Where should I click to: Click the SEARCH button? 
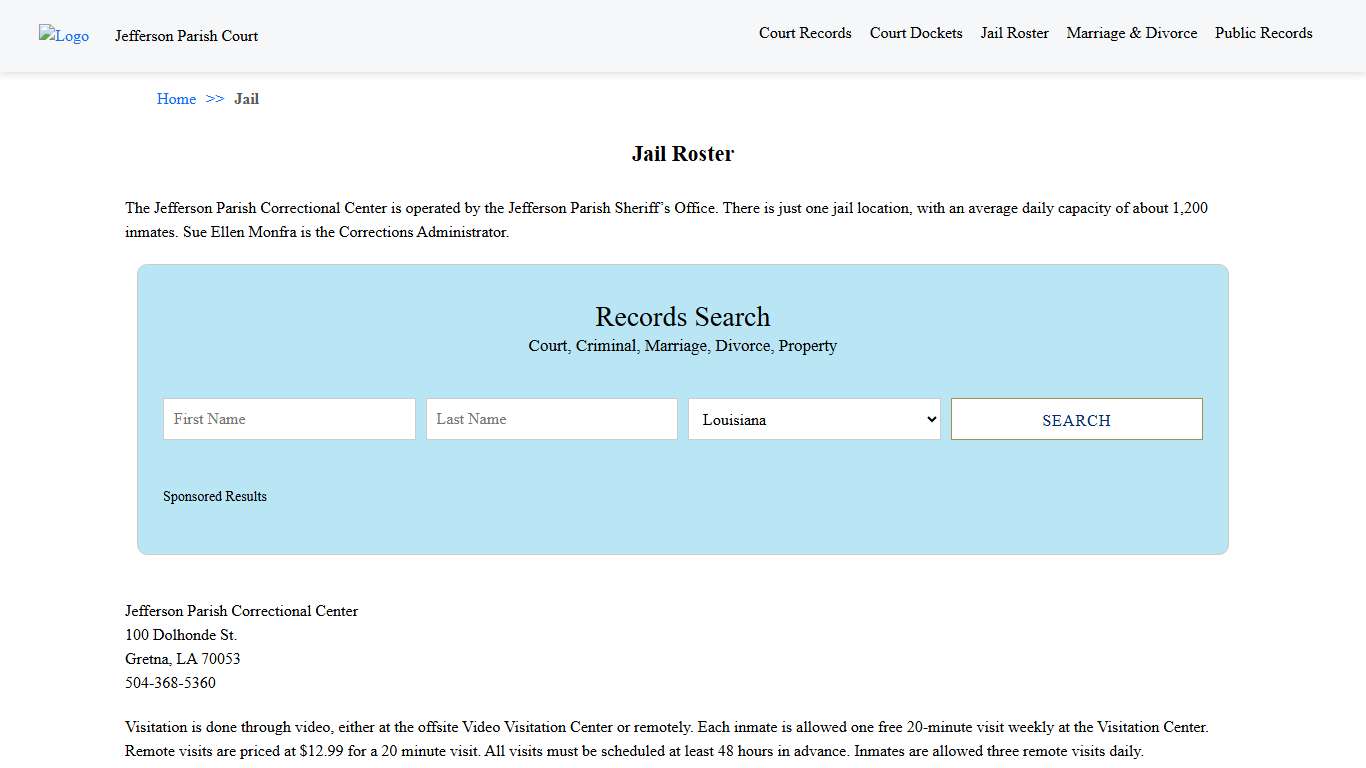[x=1076, y=419]
